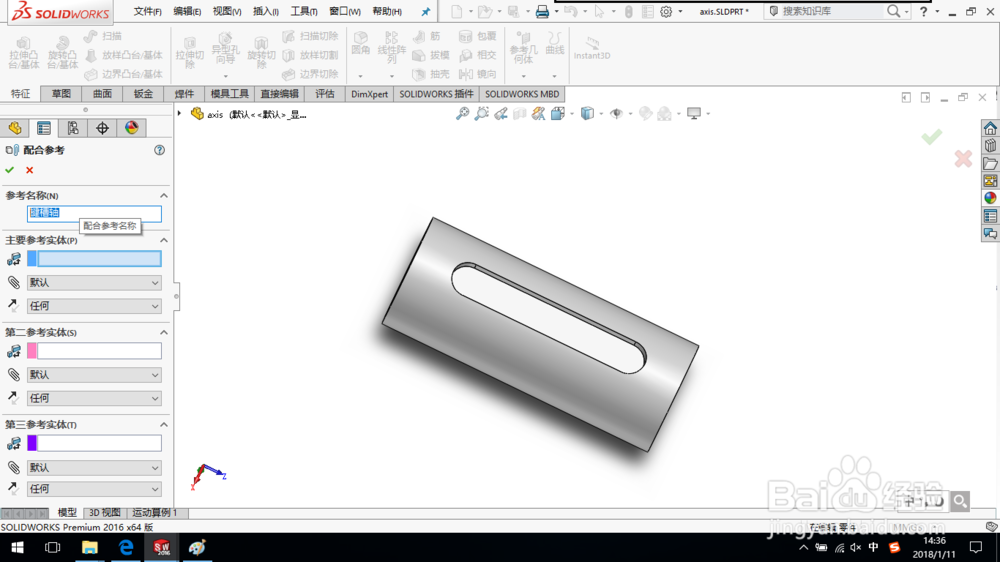The width and height of the screenshot is (1000, 562).
Task: Switch to the DimXpert ribbon tab
Action: (369, 94)
